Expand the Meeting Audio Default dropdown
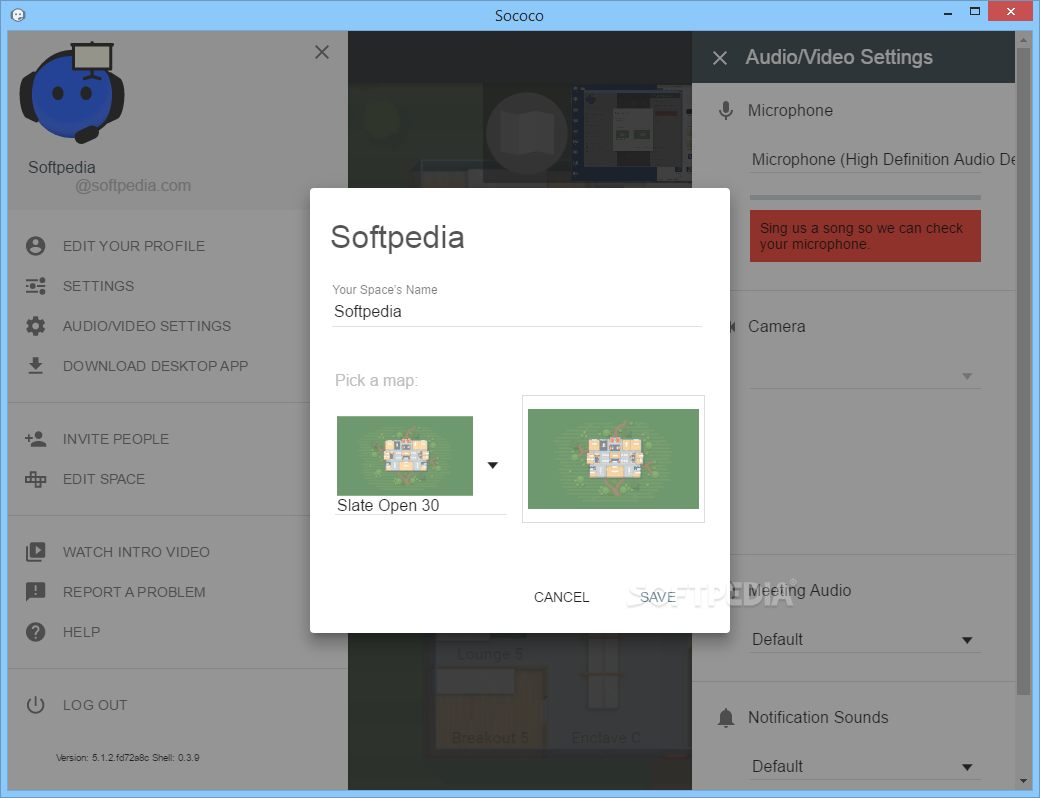 pyautogui.click(x=967, y=640)
